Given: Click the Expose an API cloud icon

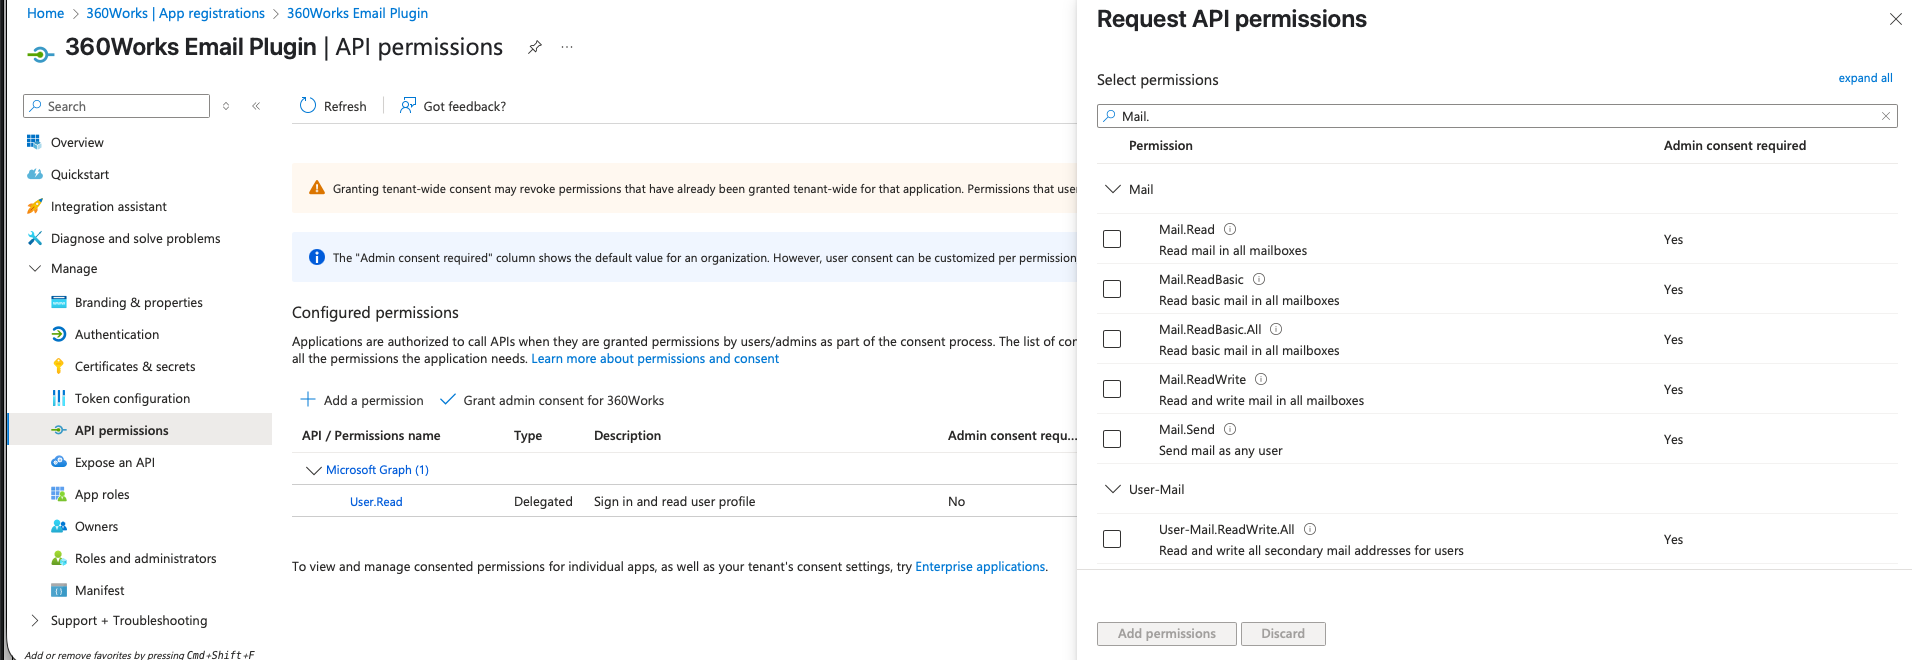Looking at the screenshot, I should [58, 462].
